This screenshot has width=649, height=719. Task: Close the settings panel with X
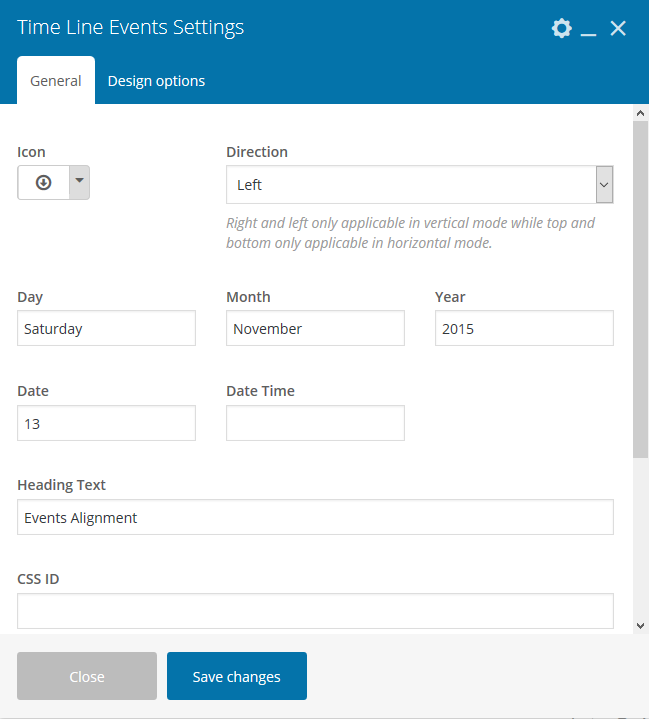(618, 28)
